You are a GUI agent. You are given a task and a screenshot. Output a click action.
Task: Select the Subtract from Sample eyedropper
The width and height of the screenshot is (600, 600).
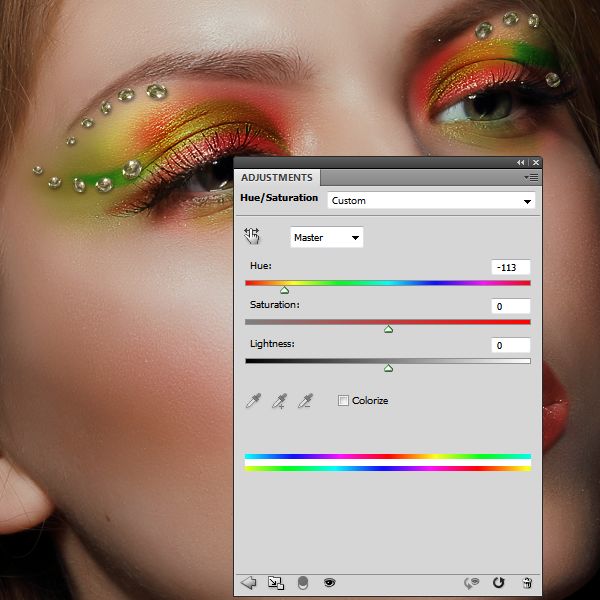307,401
